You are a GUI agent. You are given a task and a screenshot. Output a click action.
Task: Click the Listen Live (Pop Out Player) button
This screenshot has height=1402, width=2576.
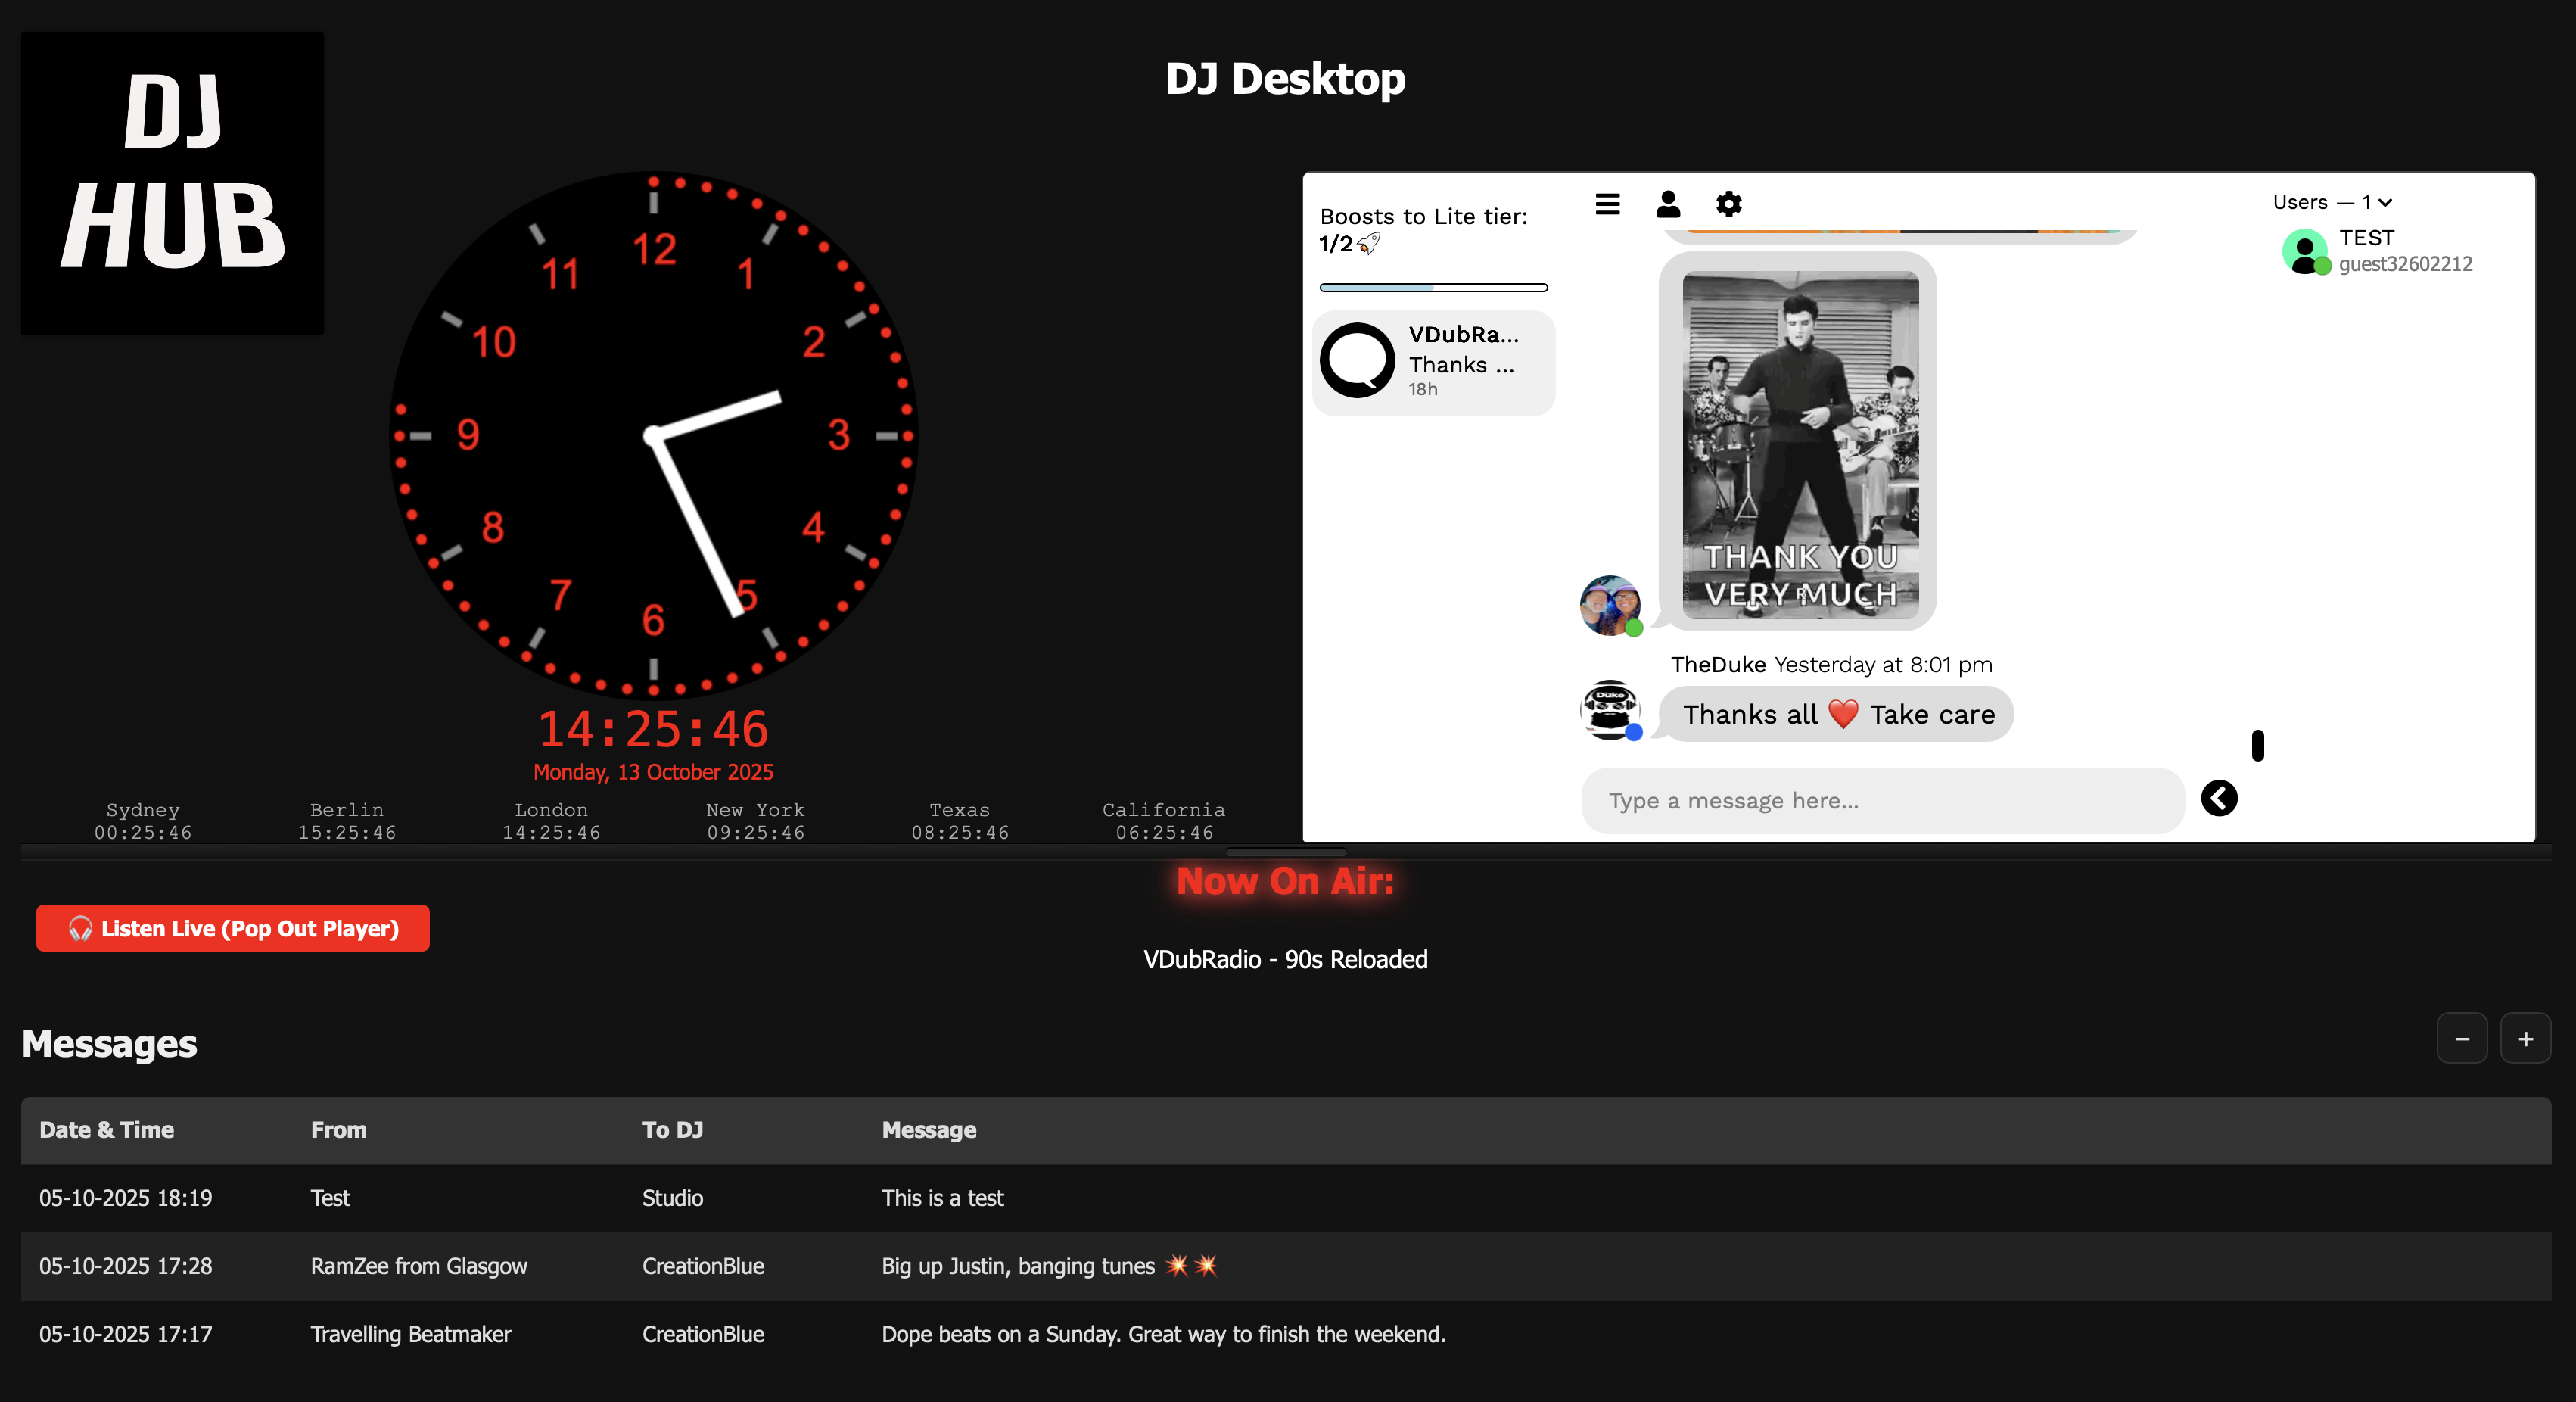[x=232, y=928]
